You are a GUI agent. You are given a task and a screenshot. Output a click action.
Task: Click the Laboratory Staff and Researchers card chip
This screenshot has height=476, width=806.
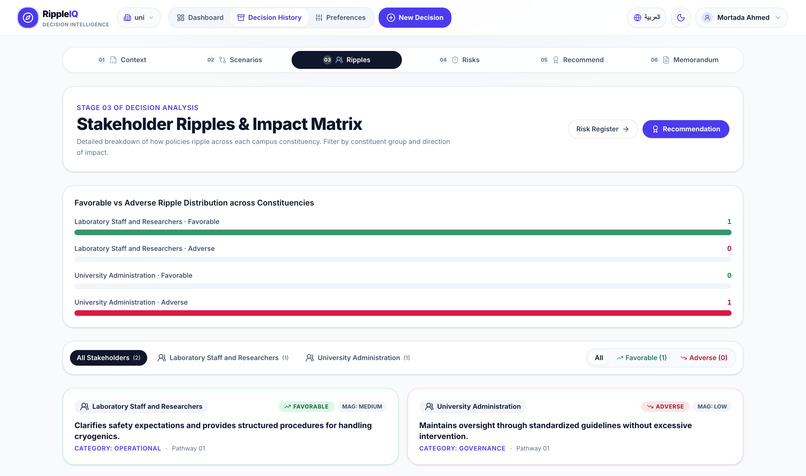(x=141, y=407)
